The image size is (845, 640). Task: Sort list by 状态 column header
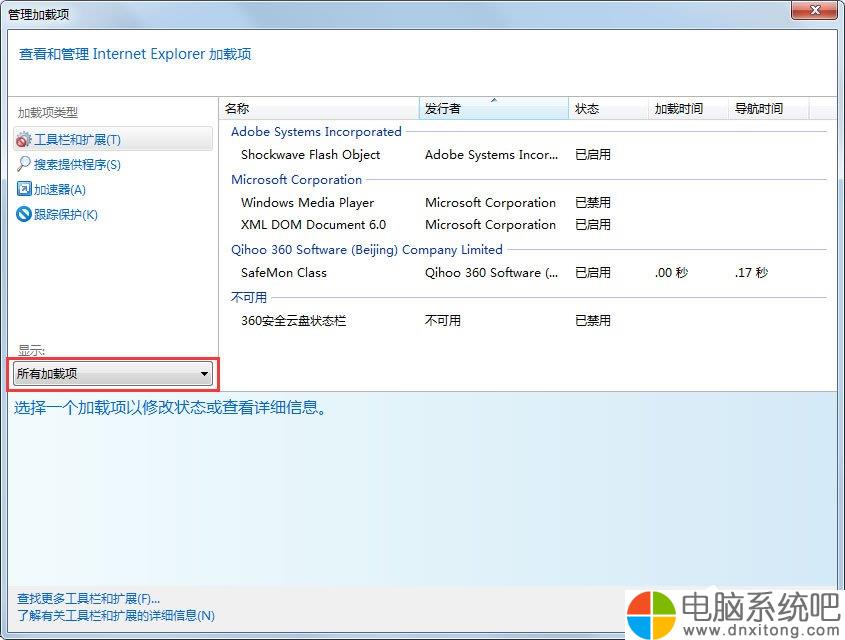pyautogui.click(x=608, y=108)
